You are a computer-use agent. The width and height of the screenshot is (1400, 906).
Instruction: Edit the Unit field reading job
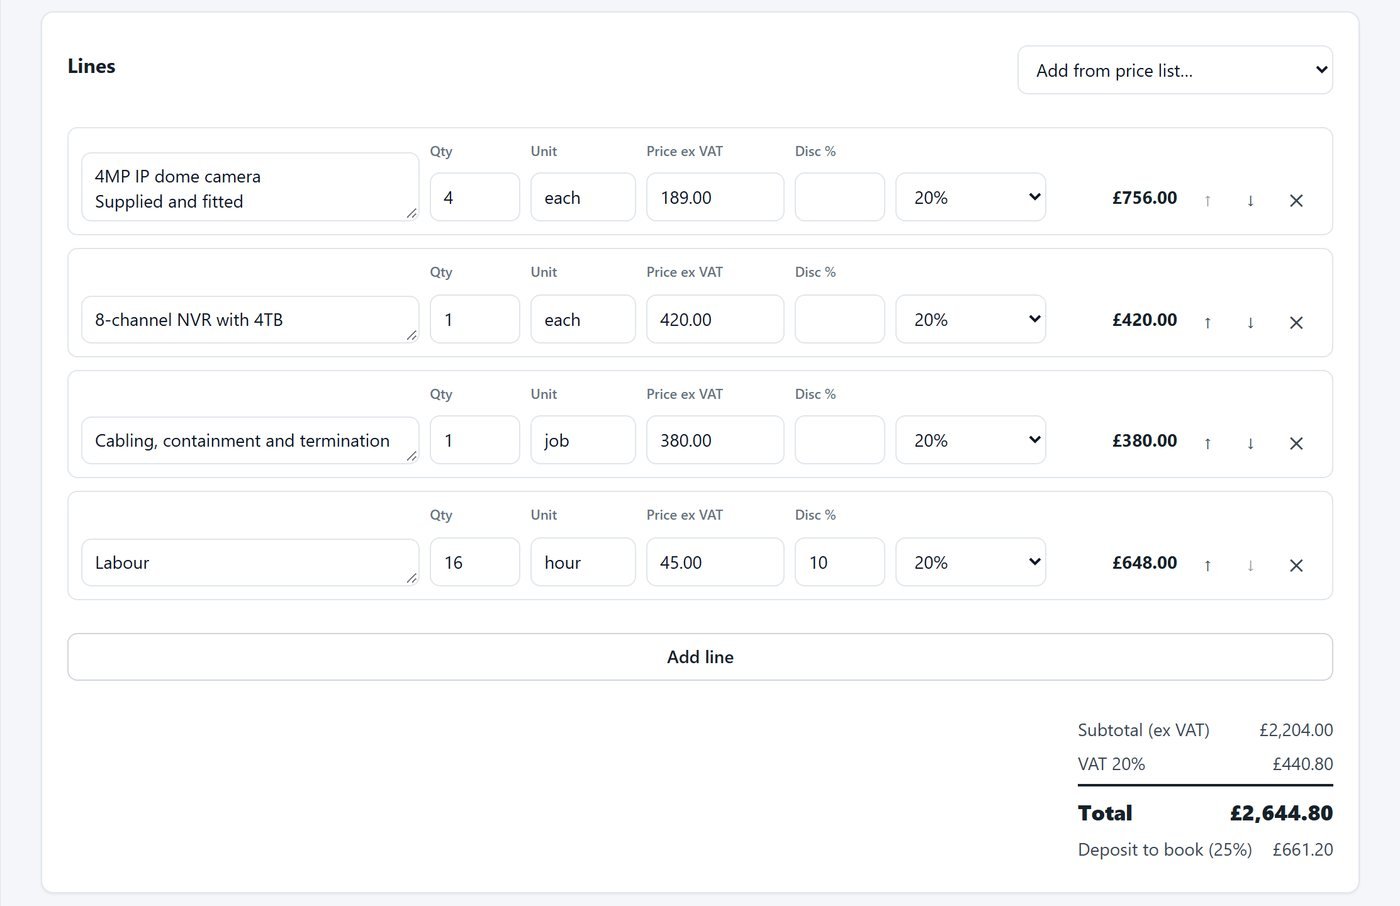[x=583, y=440]
